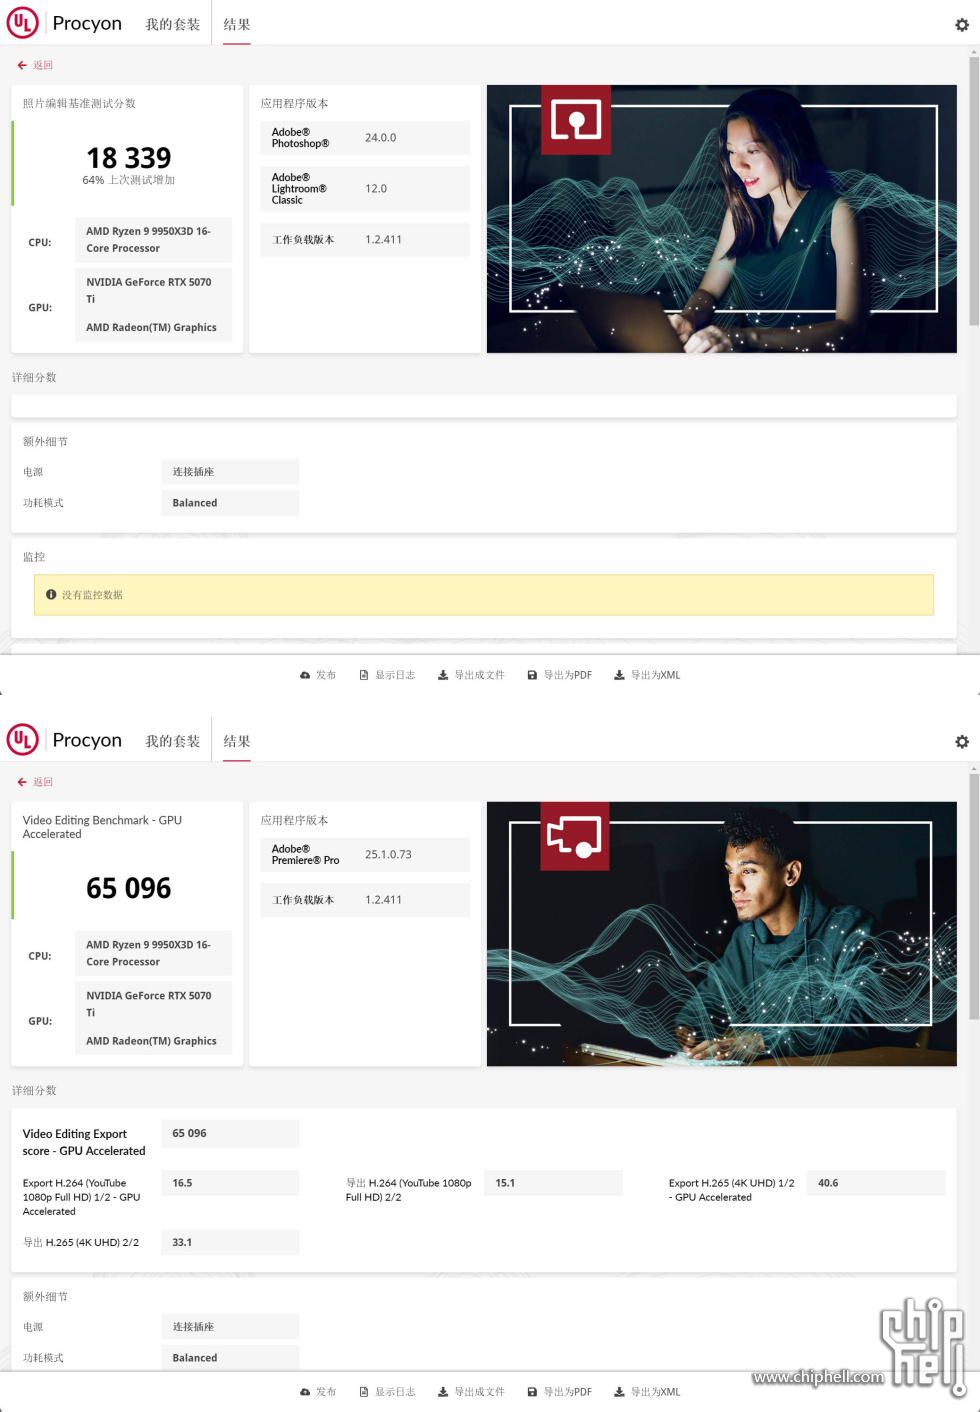The width and height of the screenshot is (980, 1412).
Task: Click 导出 H.264 2/2 value 15.1
Action: tap(553, 1183)
